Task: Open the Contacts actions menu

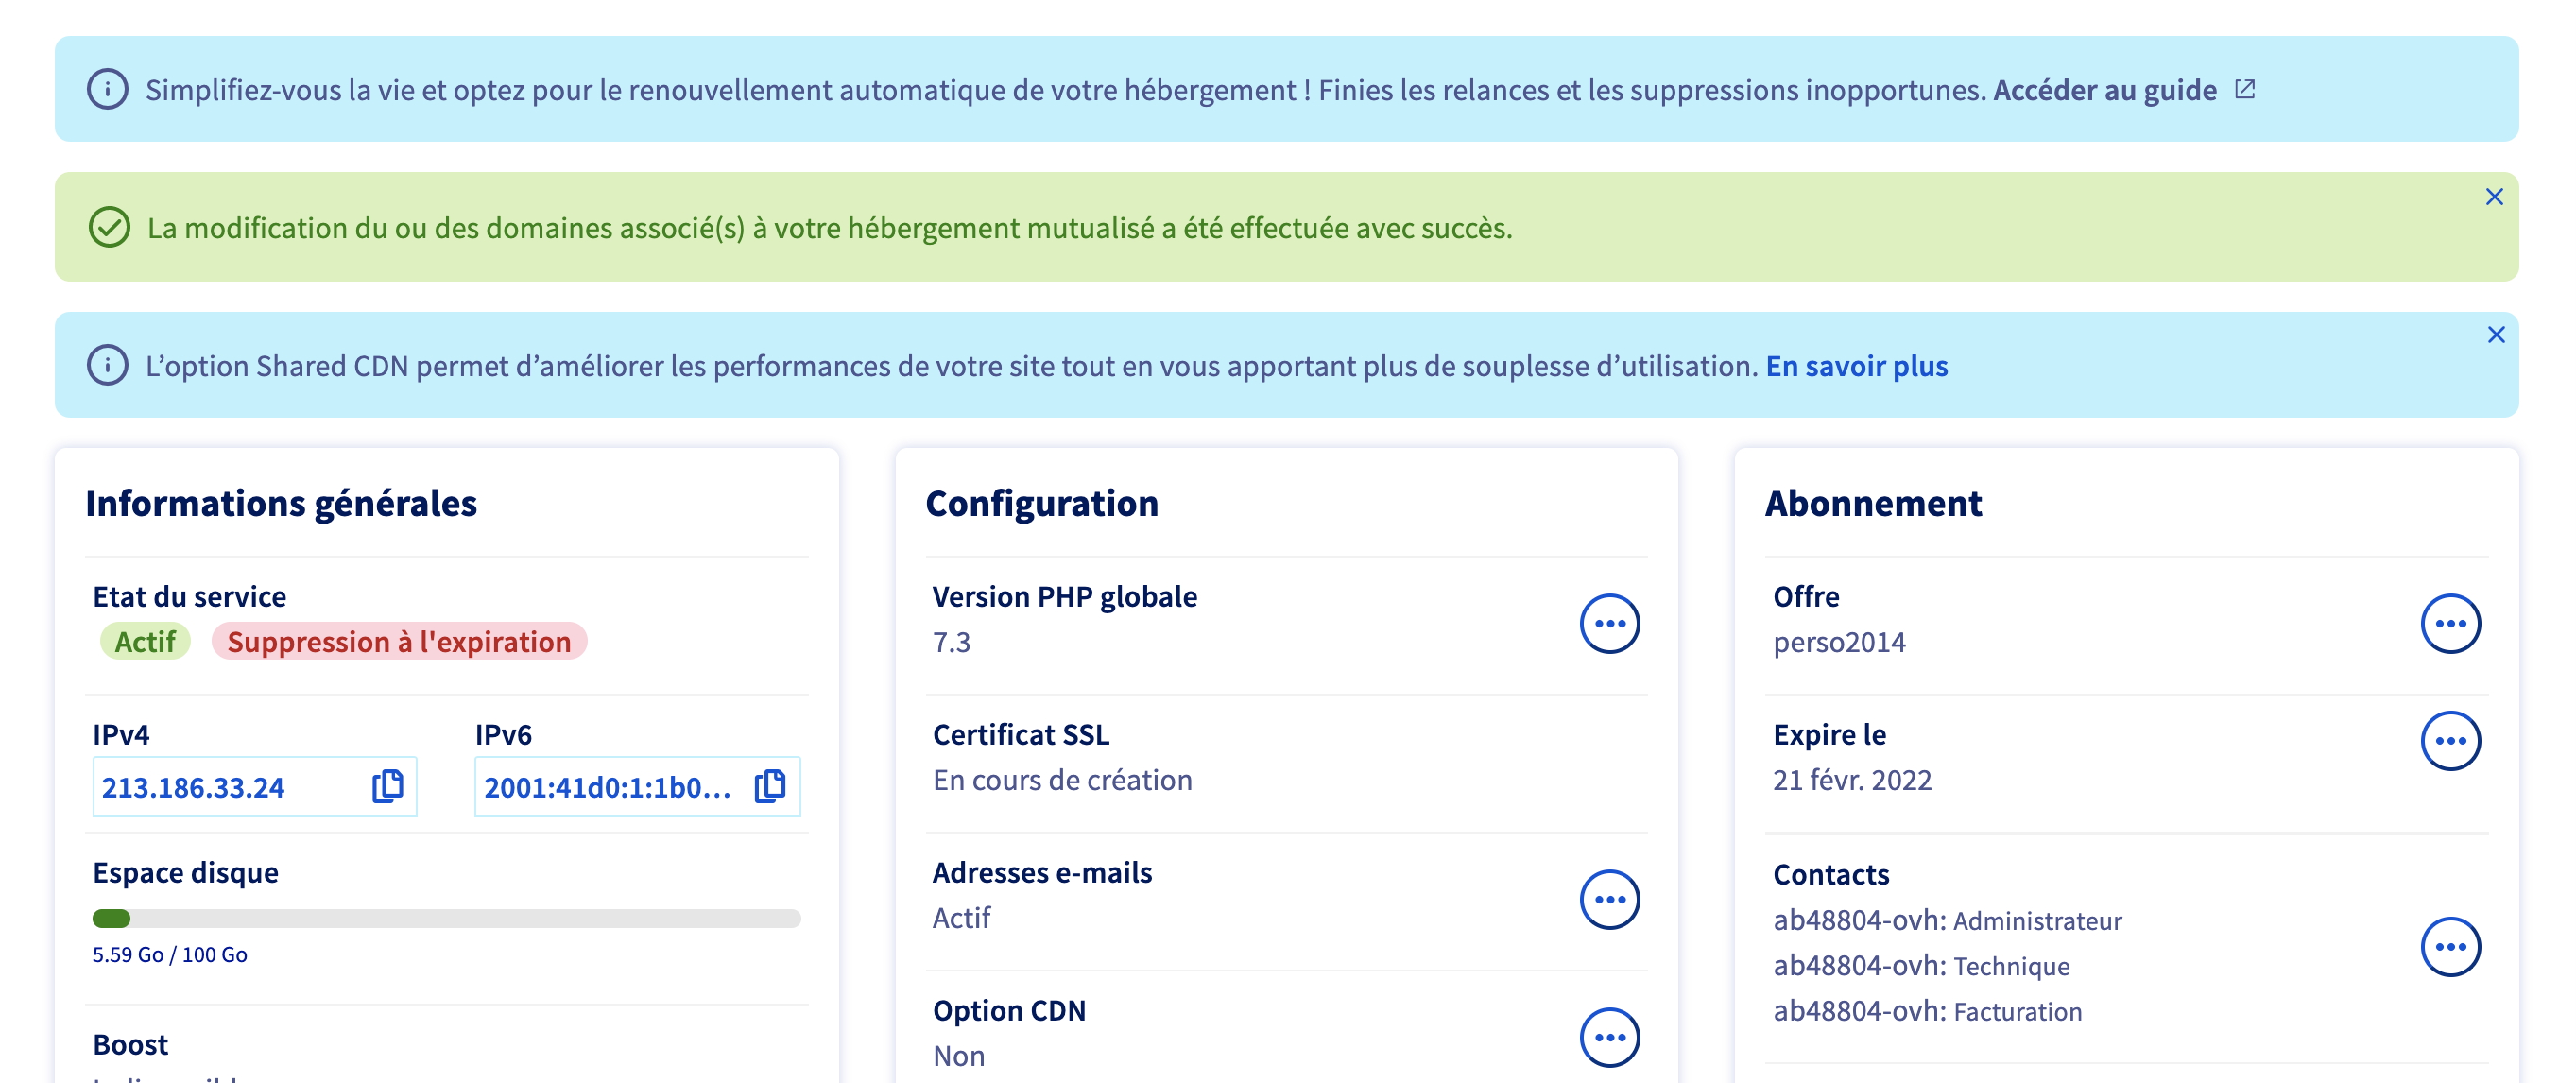Action: [x=2450, y=946]
